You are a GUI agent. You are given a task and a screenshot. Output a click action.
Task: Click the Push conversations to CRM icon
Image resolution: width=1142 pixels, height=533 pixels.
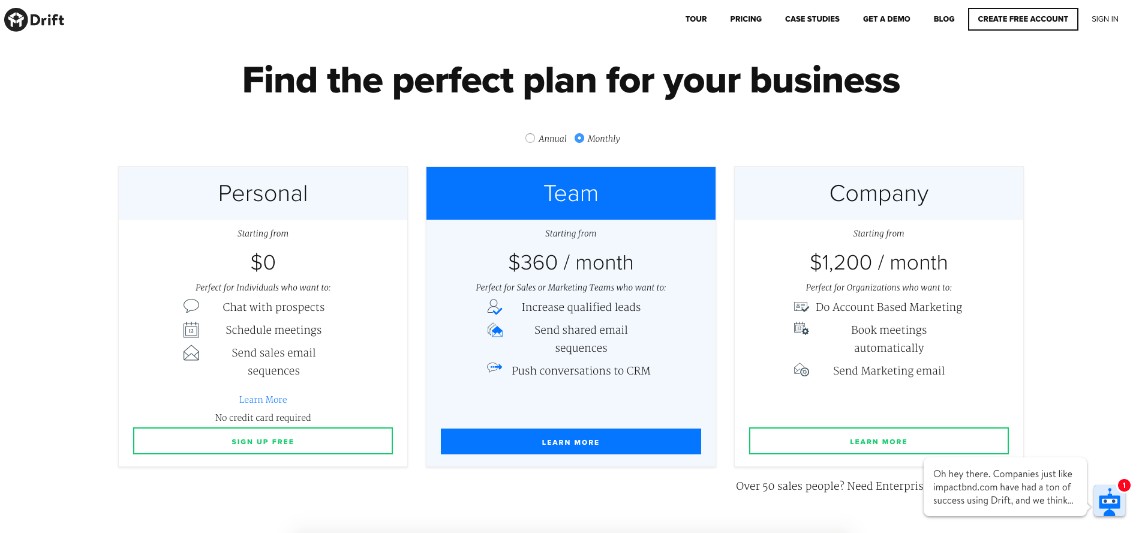tap(495, 368)
